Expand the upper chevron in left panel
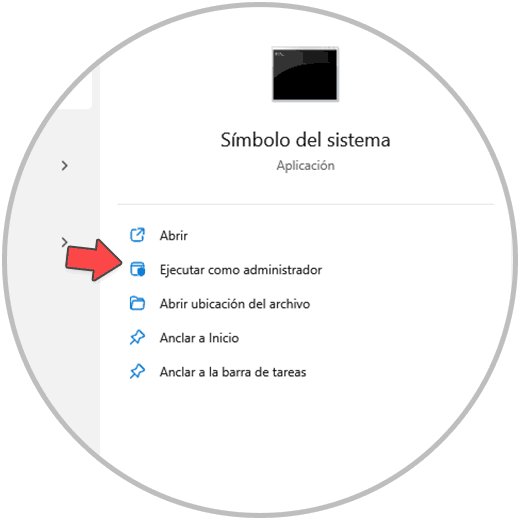 pos(65,165)
